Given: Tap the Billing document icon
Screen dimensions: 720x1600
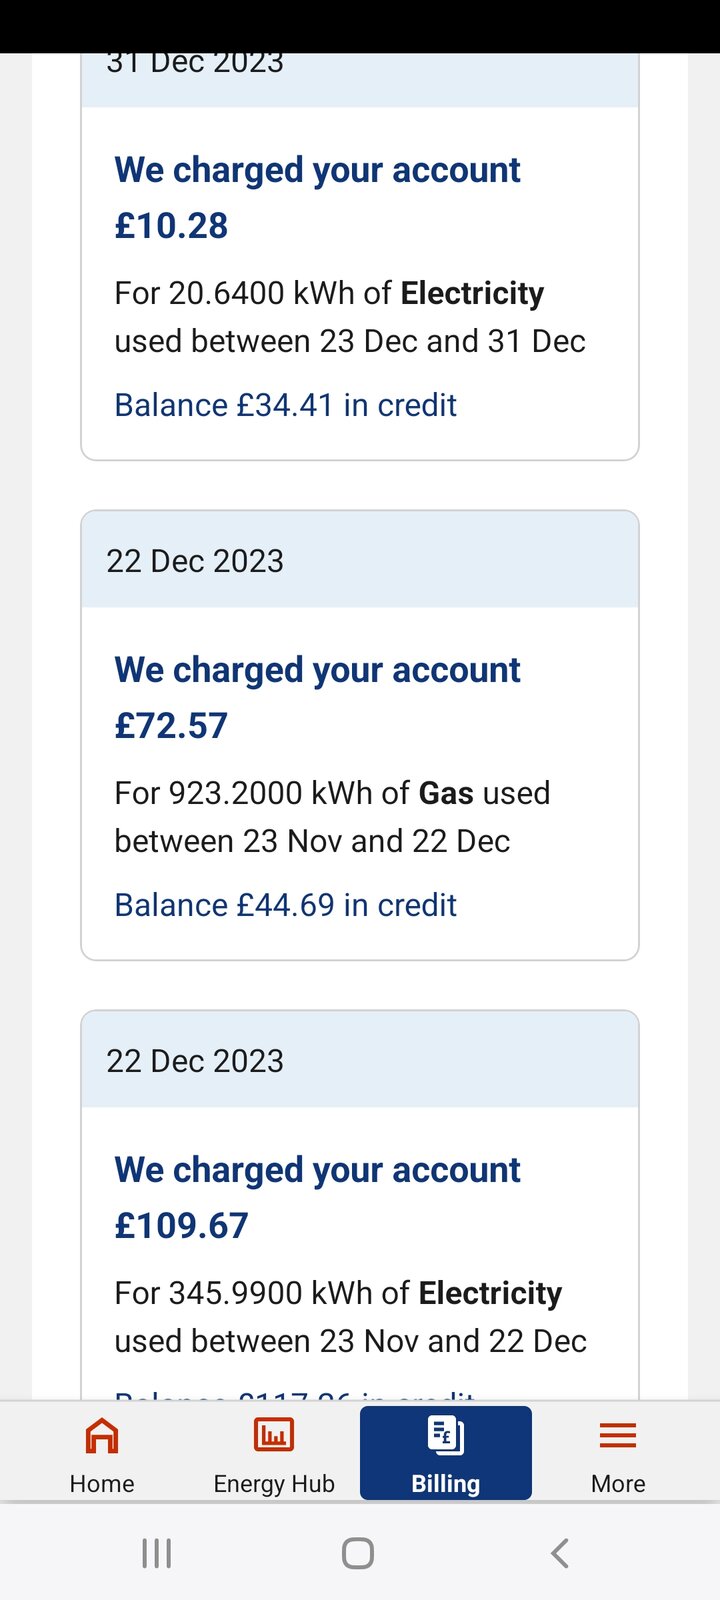Looking at the screenshot, I should point(445,1435).
